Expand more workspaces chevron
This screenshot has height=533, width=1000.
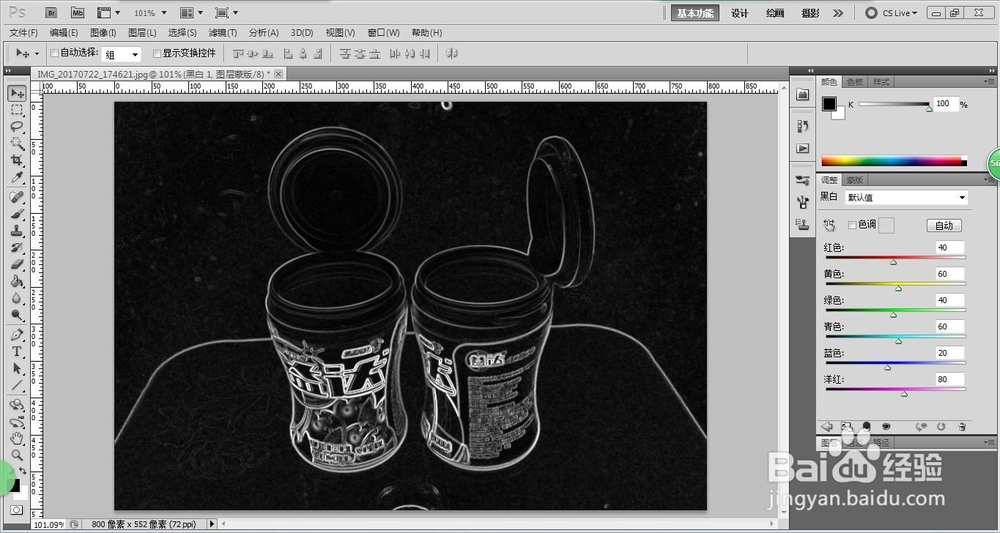[838, 13]
